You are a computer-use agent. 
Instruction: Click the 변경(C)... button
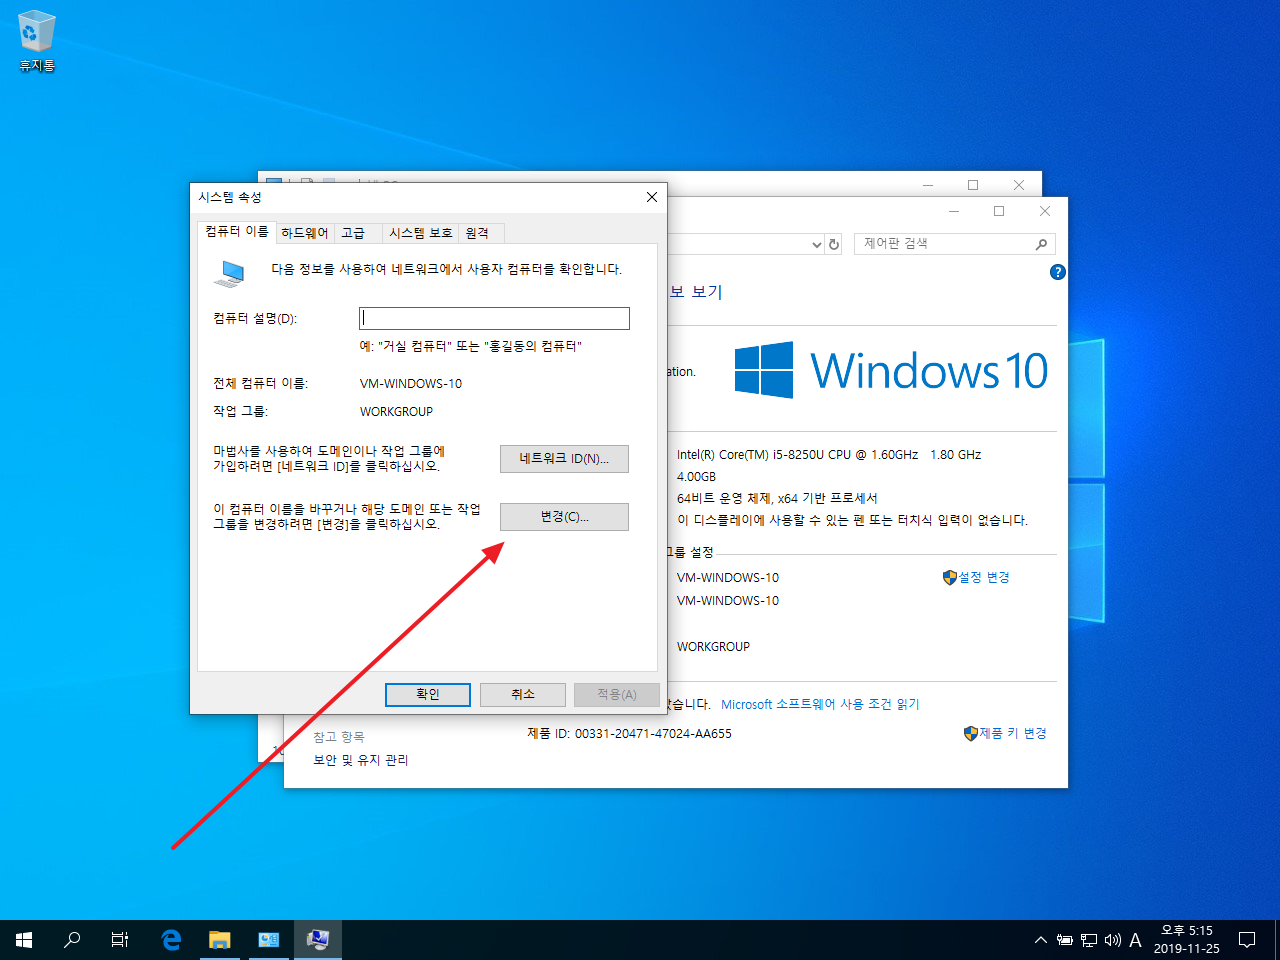click(x=564, y=516)
